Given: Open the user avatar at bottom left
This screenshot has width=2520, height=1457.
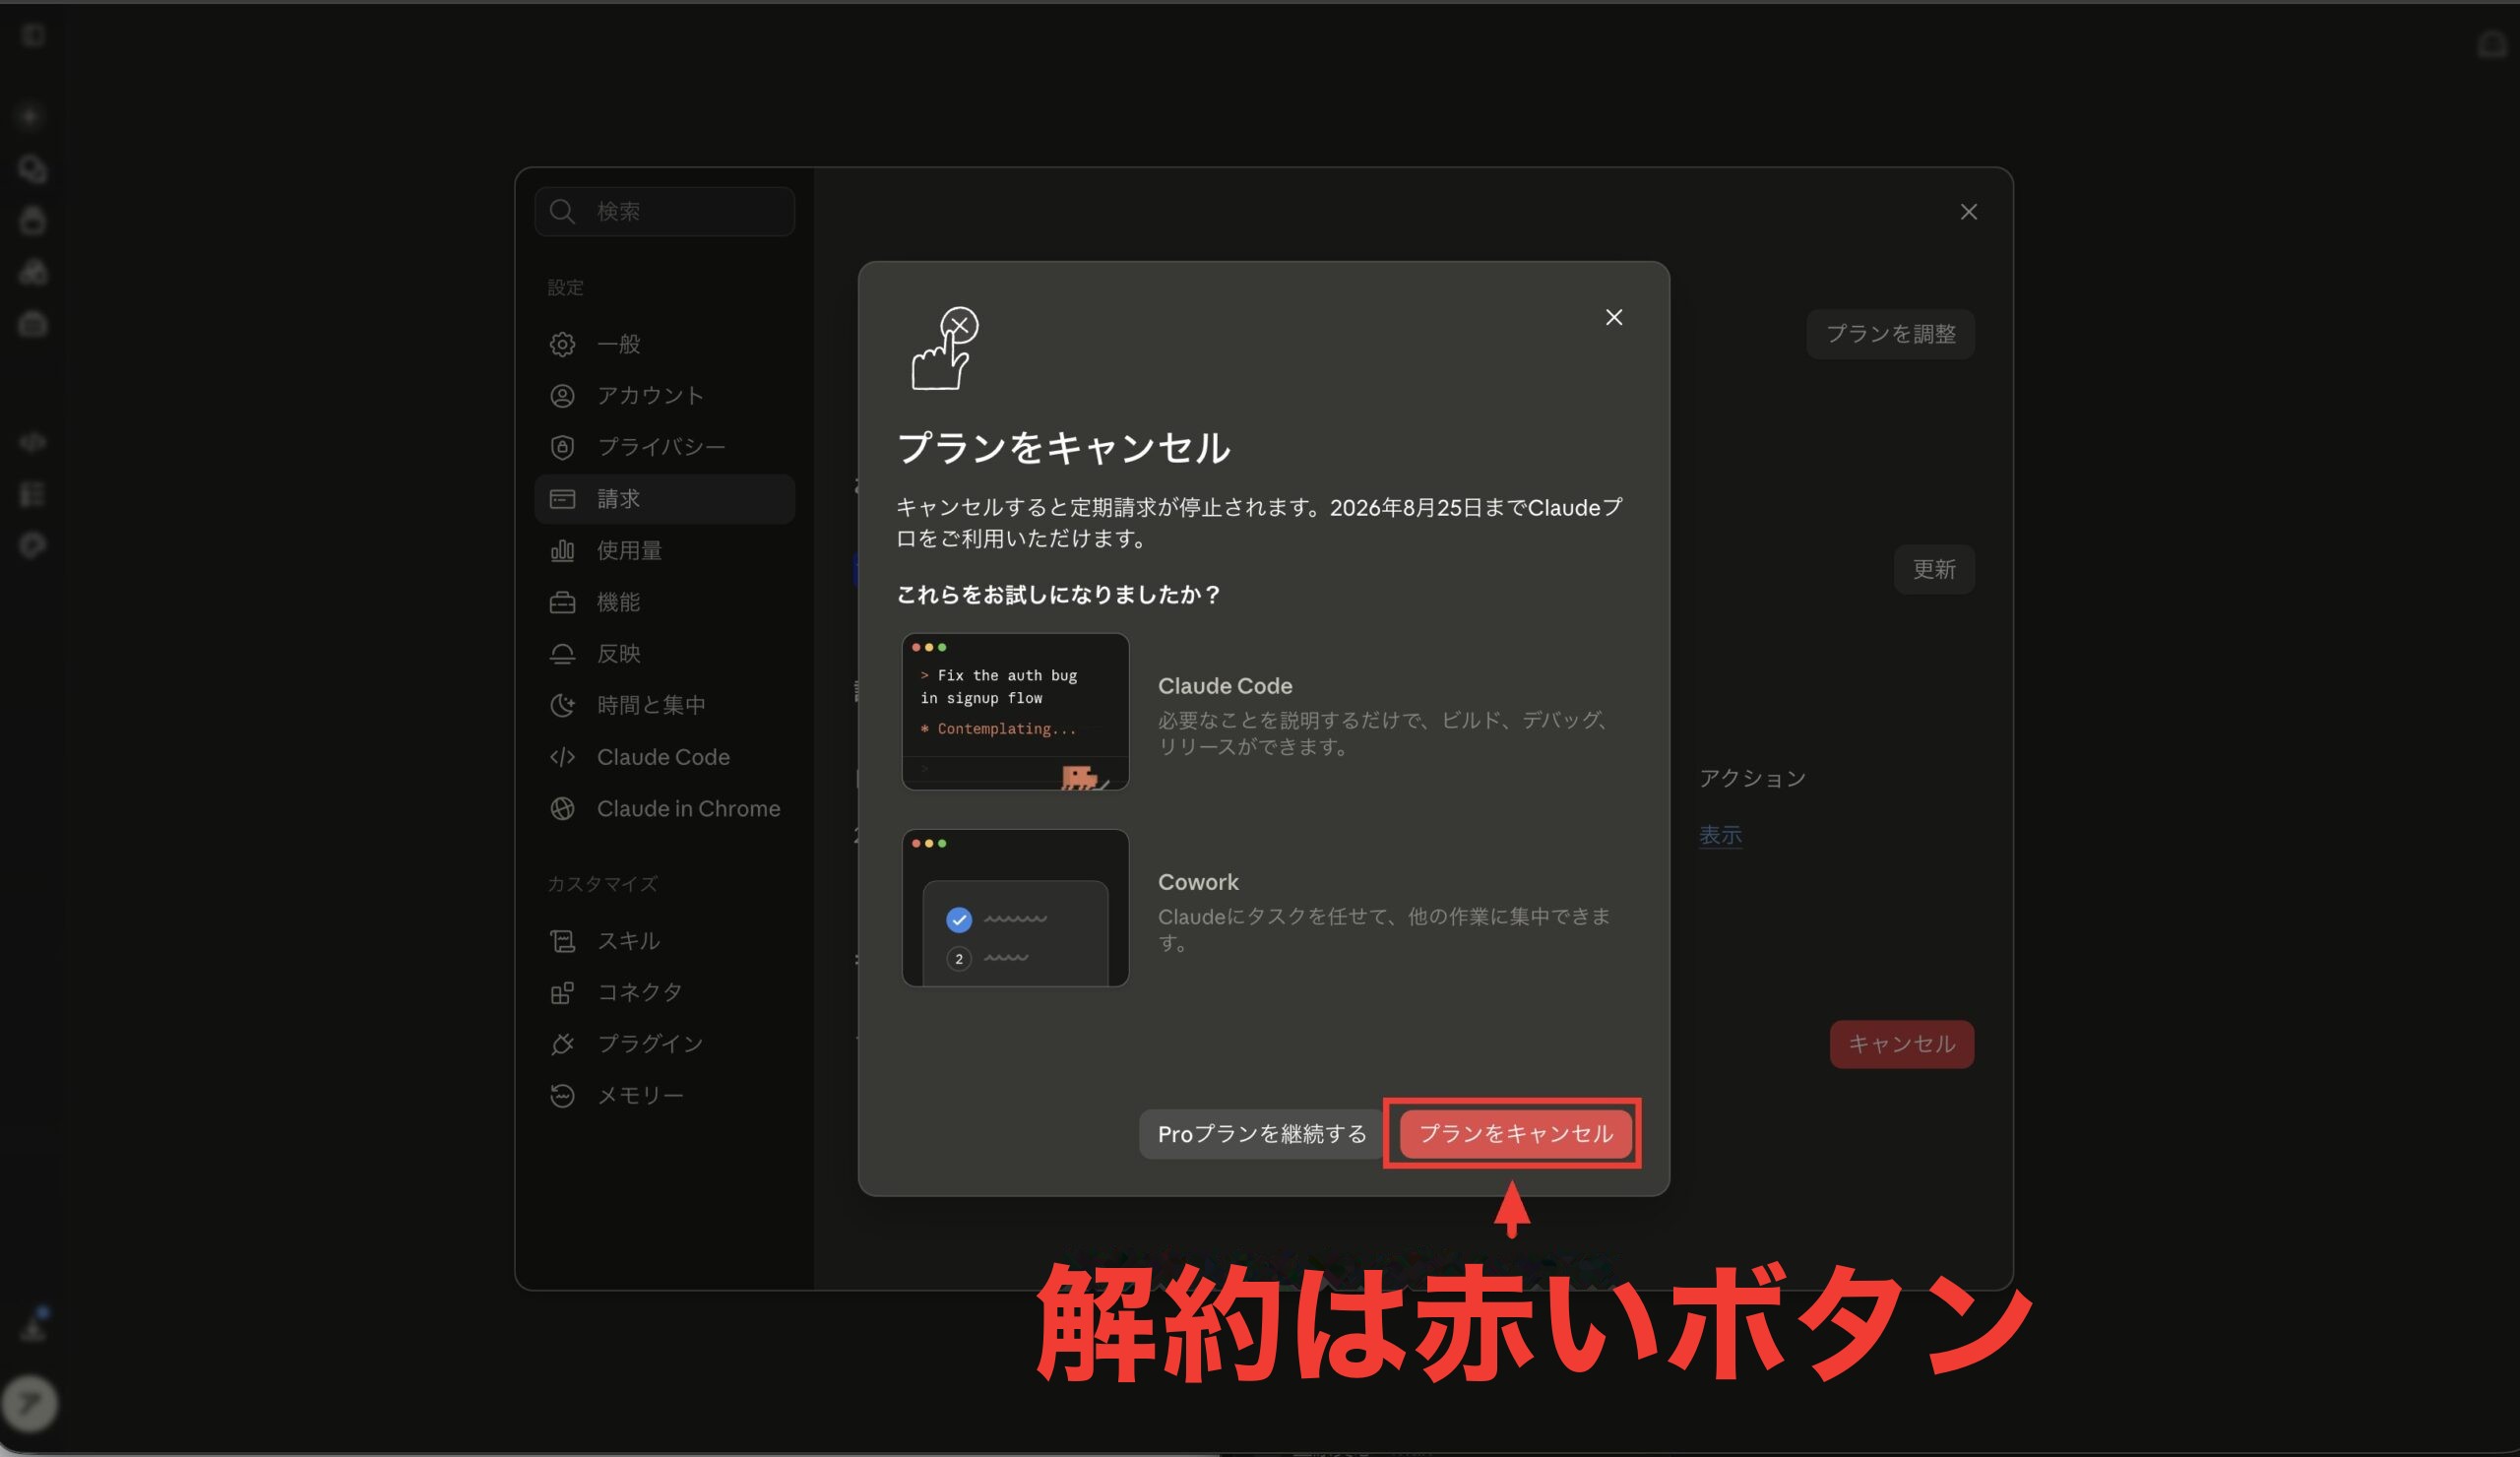Looking at the screenshot, I should (30, 1403).
